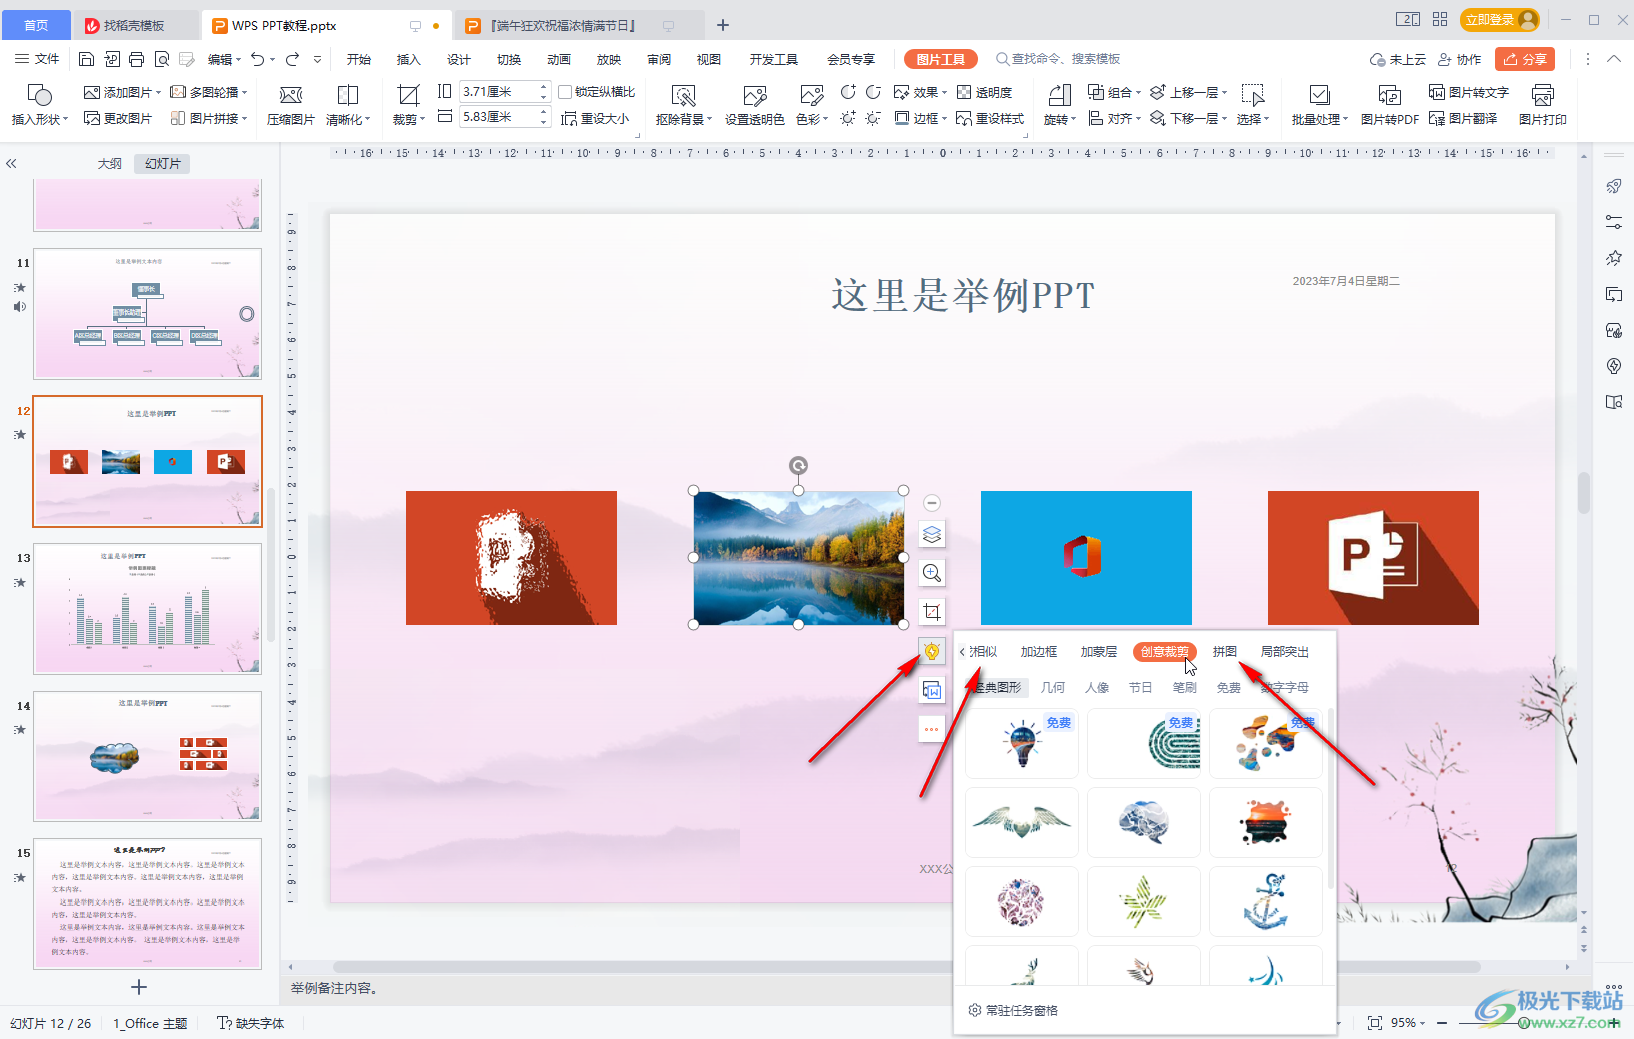Click the save icon in quick toolbar
1634x1039 pixels.
pyautogui.click(x=87, y=59)
